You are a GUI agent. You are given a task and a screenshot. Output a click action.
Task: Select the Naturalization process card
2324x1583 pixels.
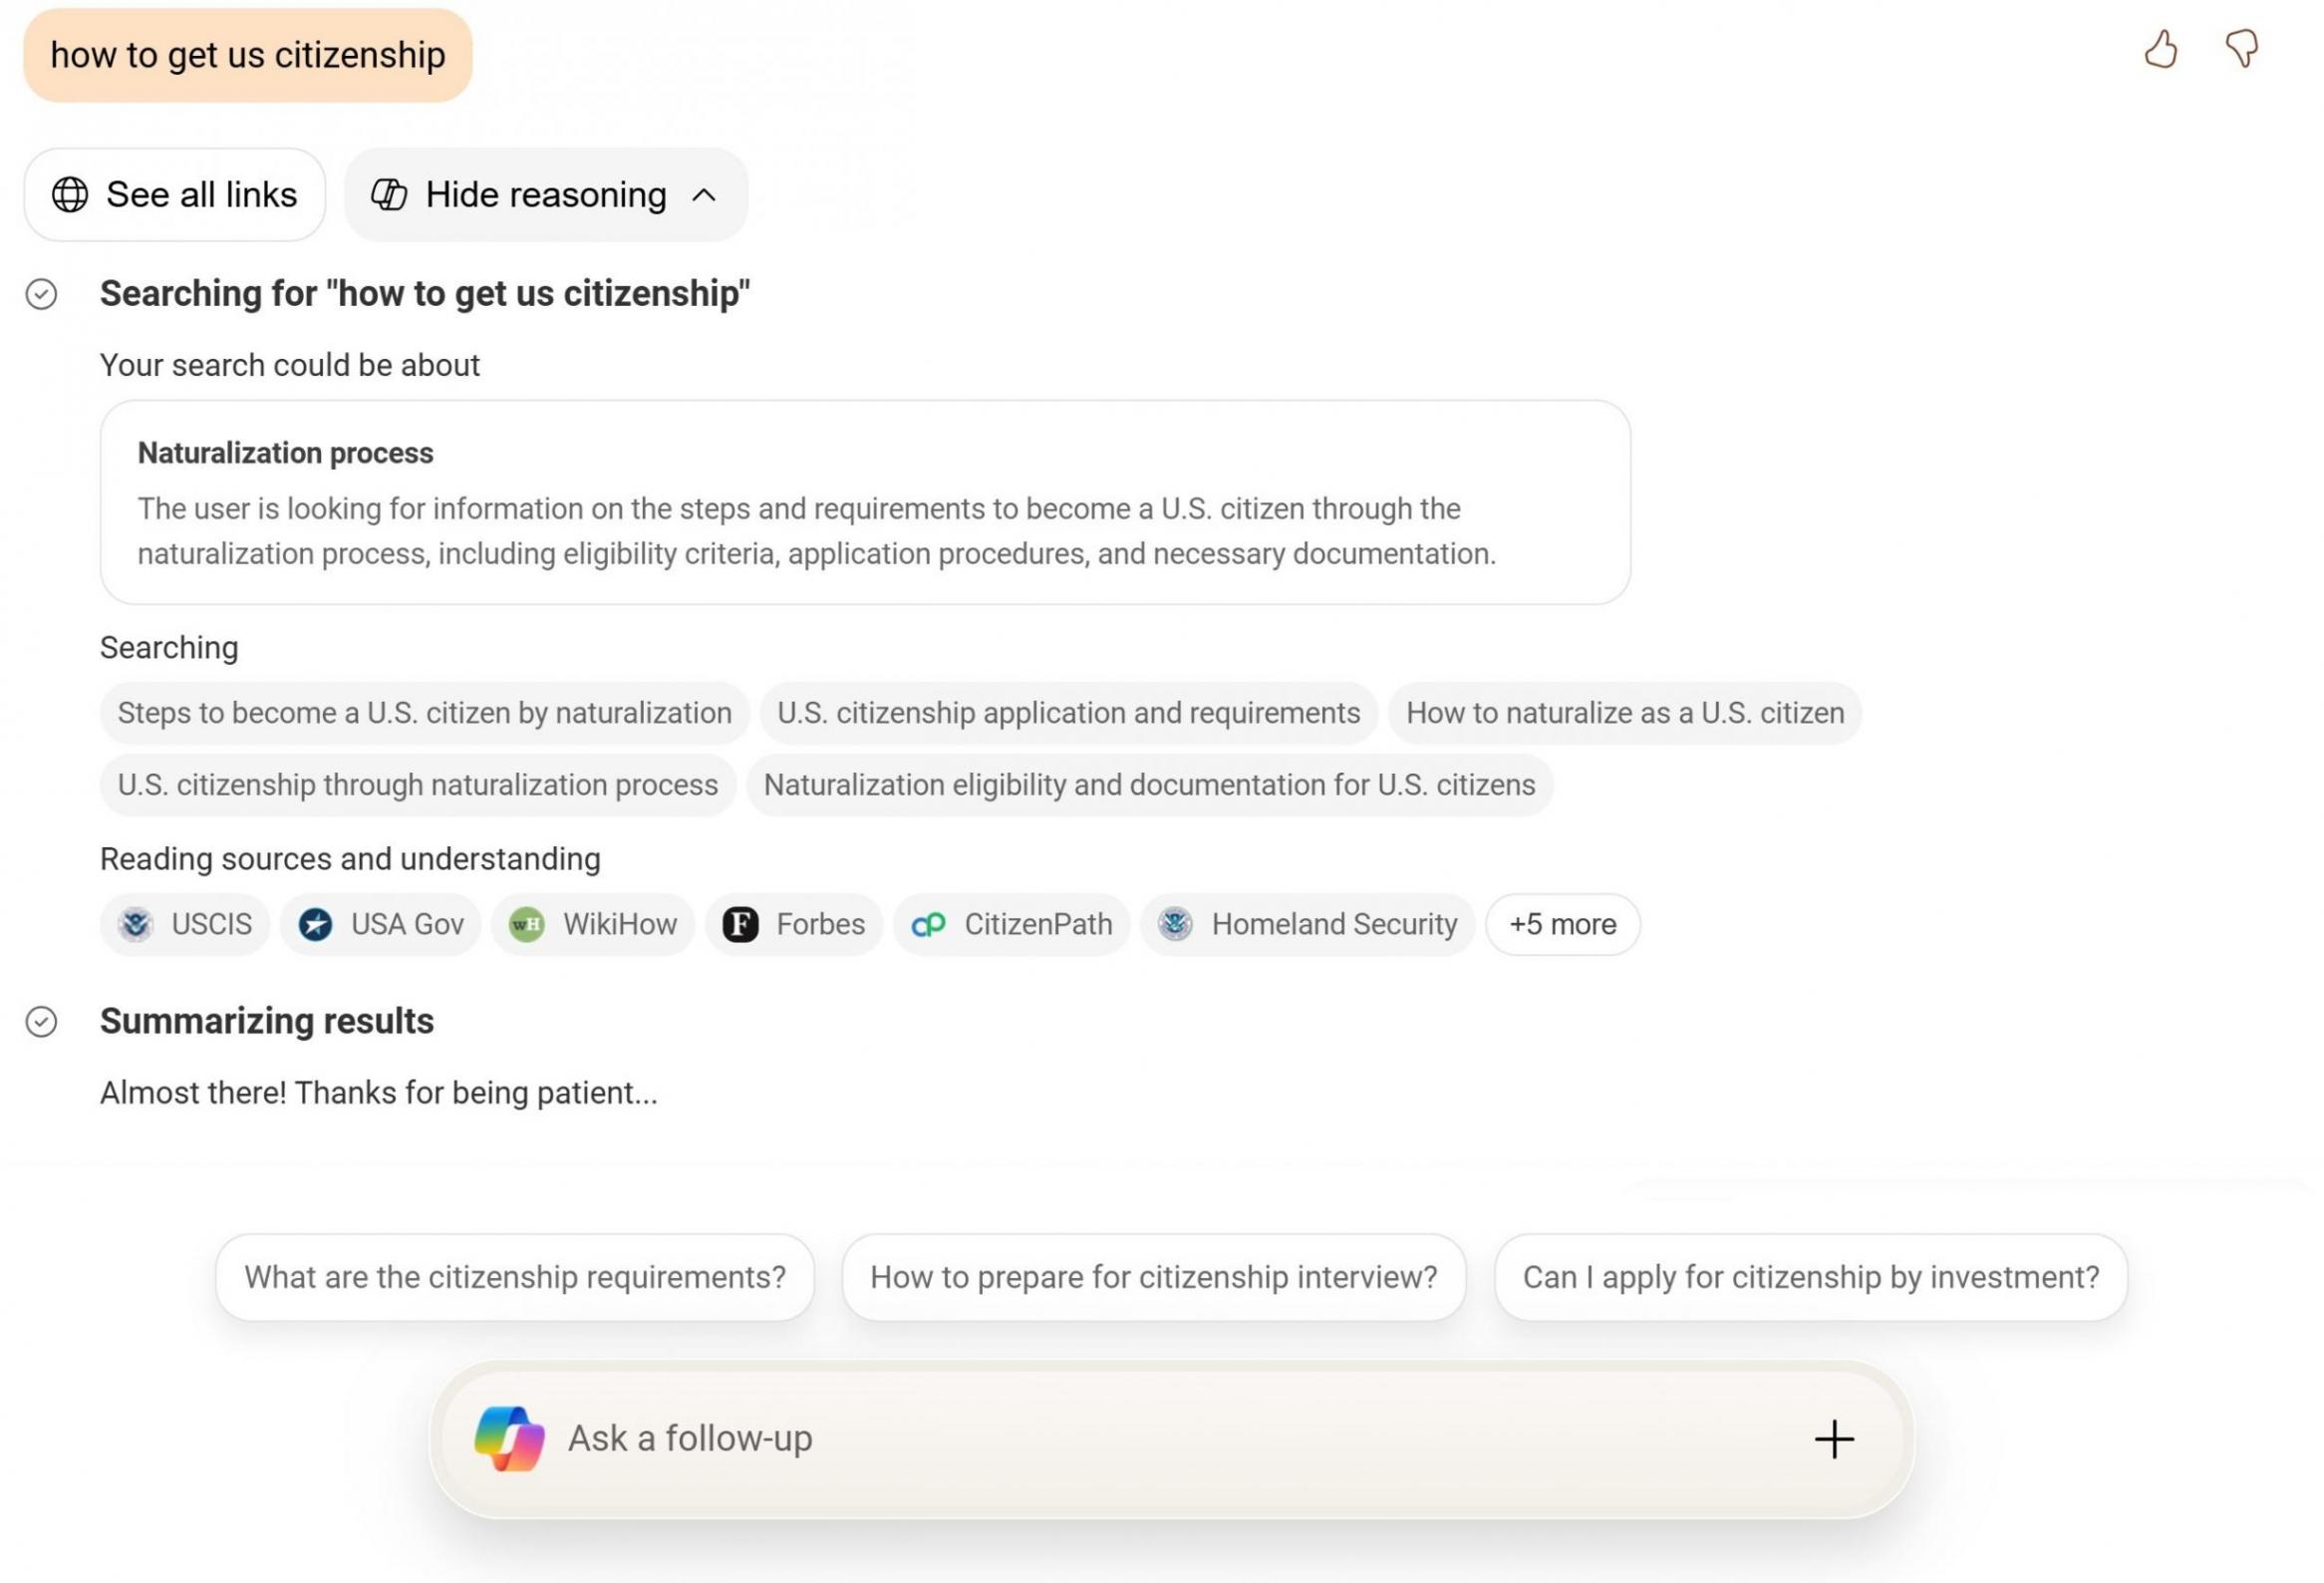coord(865,502)
